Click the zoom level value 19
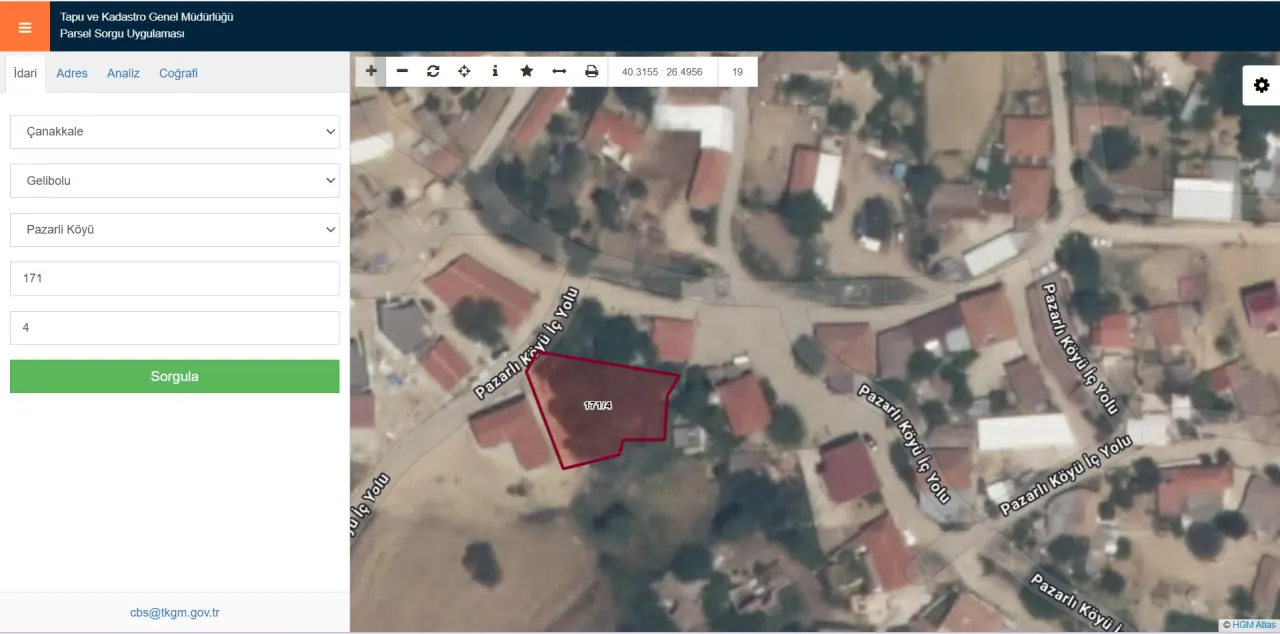Screen dimensions: 1280x634 click(737, 72)
